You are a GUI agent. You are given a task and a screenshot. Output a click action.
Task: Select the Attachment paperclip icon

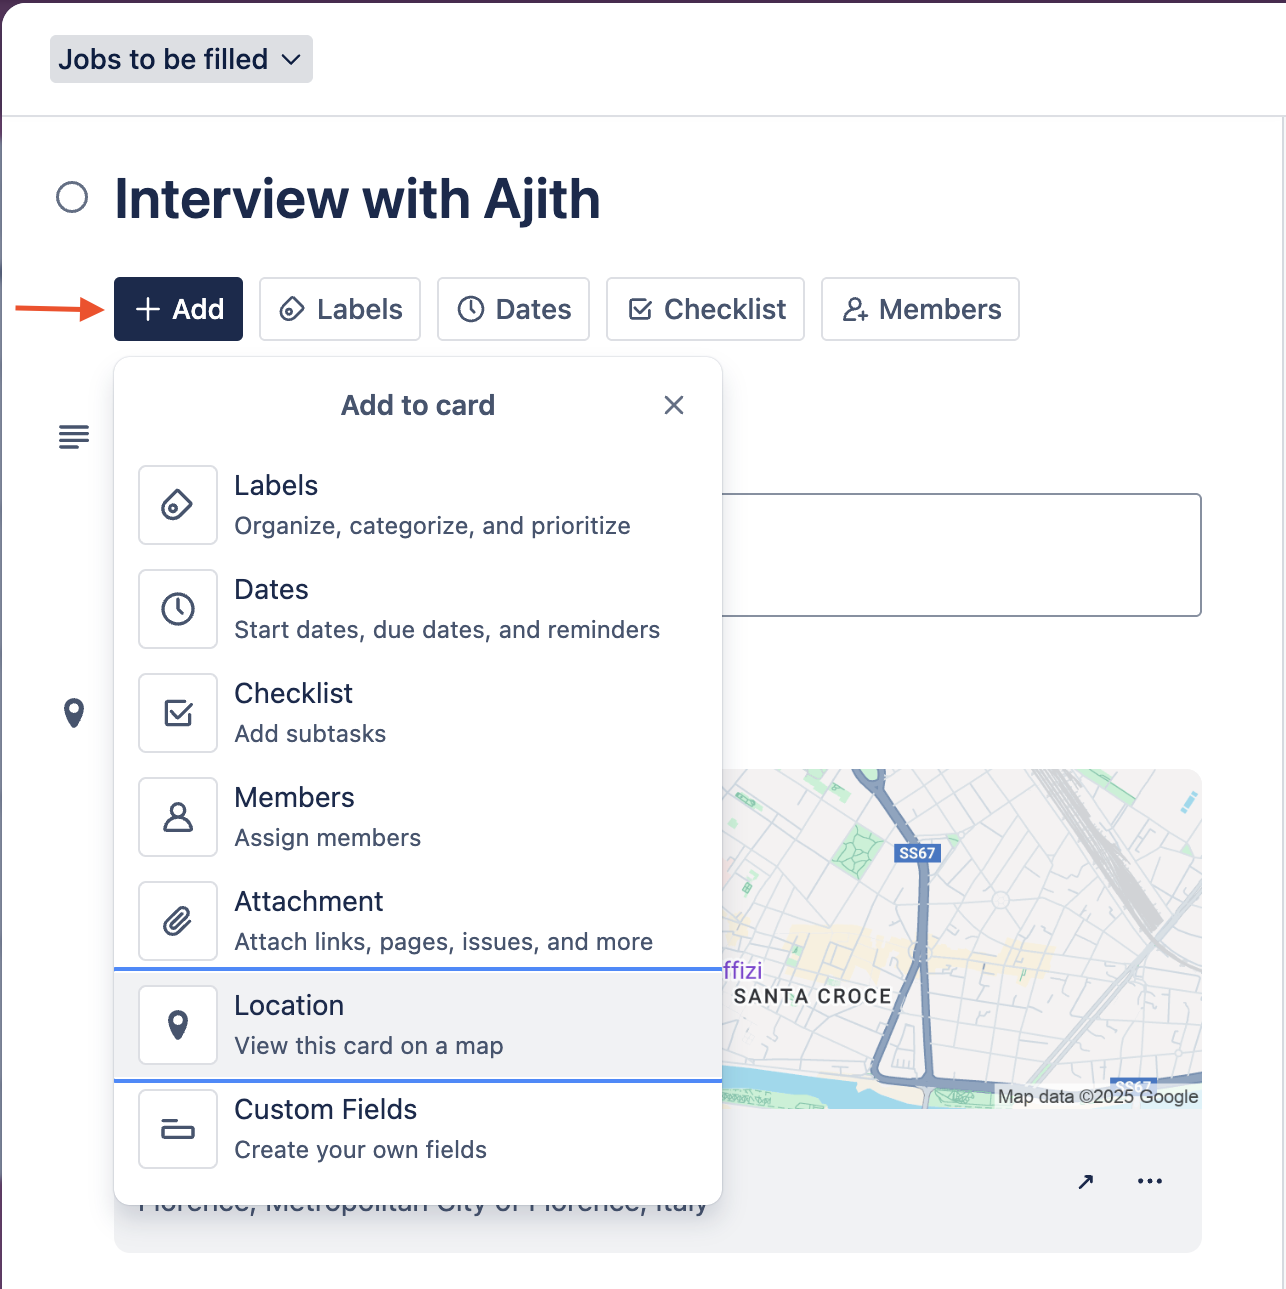coord(177,921)
